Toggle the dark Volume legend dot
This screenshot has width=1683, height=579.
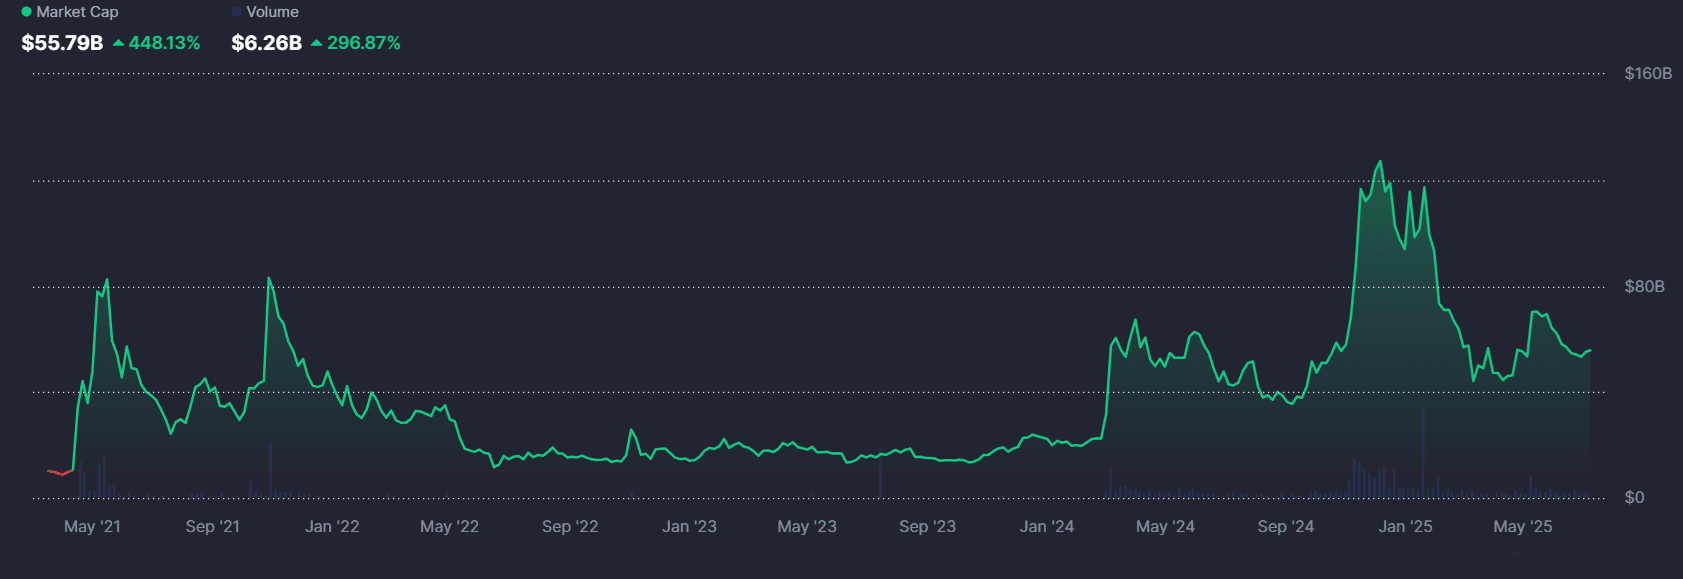236,12
